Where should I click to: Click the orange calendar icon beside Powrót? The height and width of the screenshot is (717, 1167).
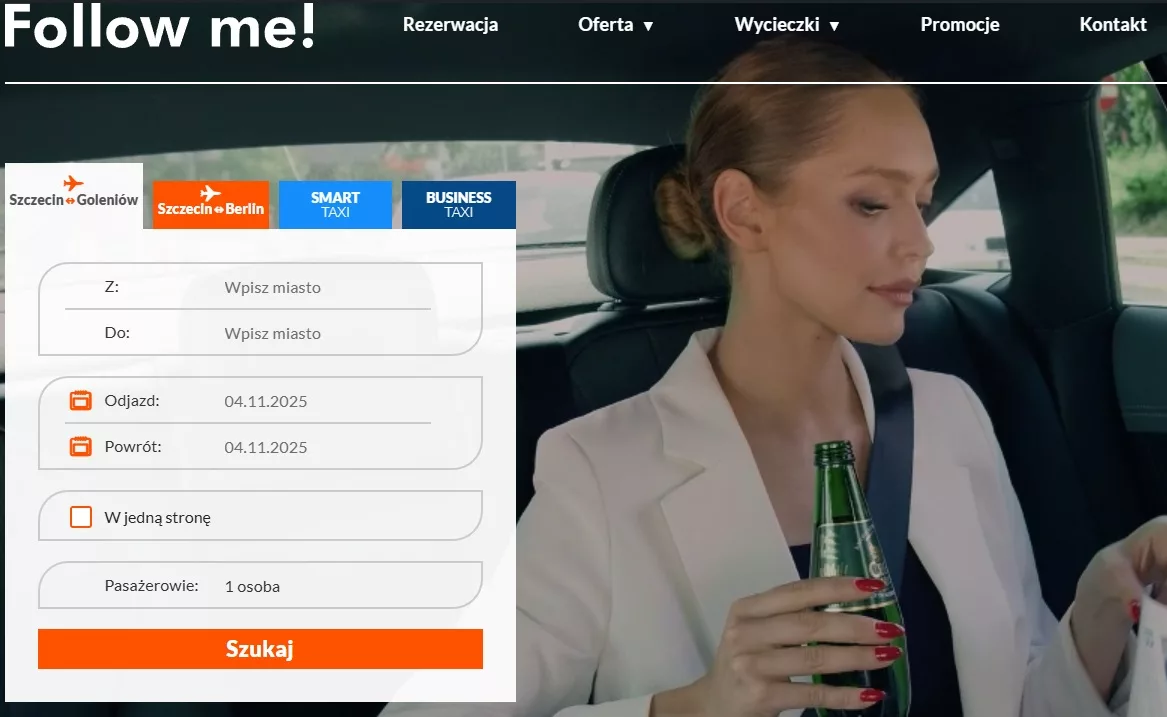coord(81,447)
